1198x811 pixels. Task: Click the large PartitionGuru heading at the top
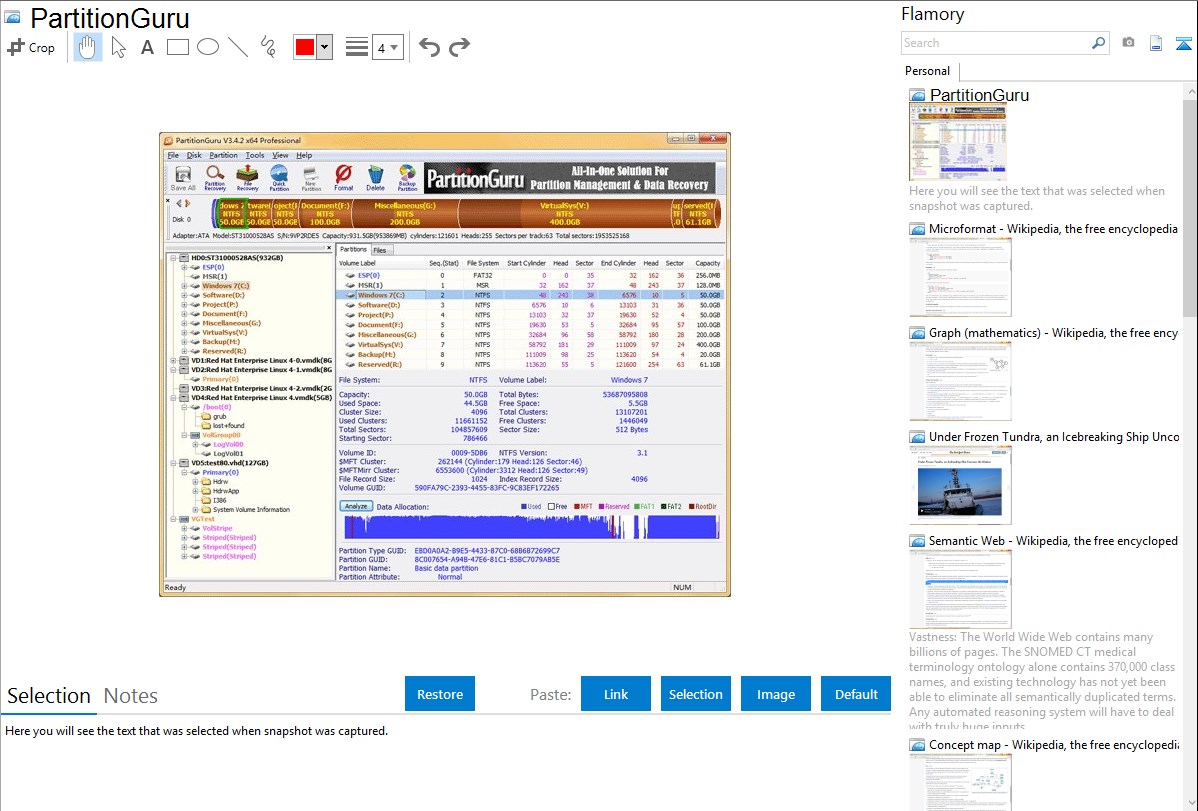click(x=109, y=18)
